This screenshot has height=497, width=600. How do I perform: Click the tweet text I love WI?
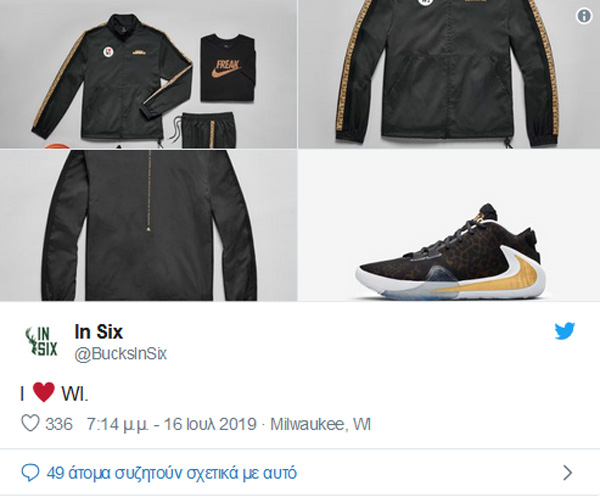point(54,393)
